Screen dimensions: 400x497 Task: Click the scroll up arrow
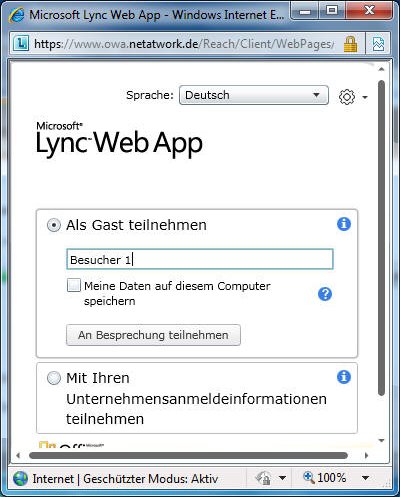point(382,69)
